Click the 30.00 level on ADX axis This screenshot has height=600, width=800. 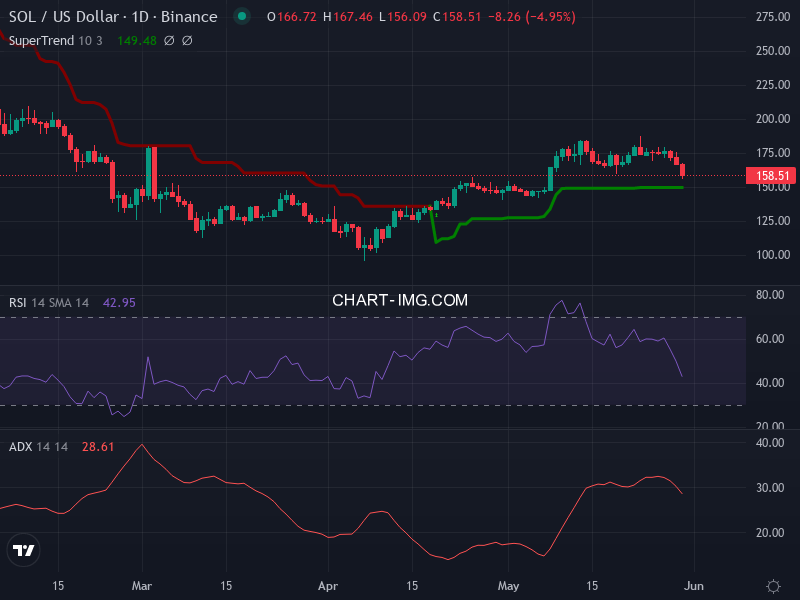click(770, 488)
